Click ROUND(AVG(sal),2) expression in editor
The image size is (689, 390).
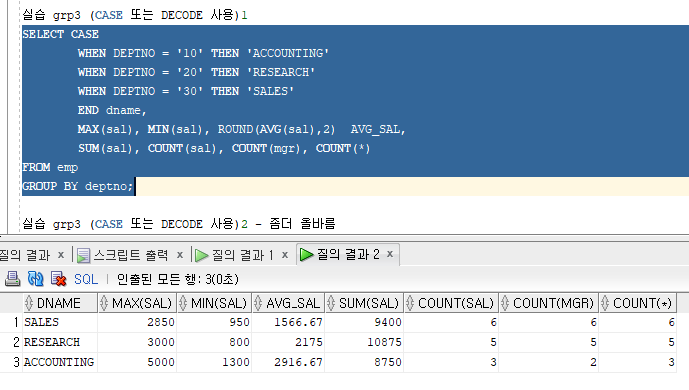point(276,129)
